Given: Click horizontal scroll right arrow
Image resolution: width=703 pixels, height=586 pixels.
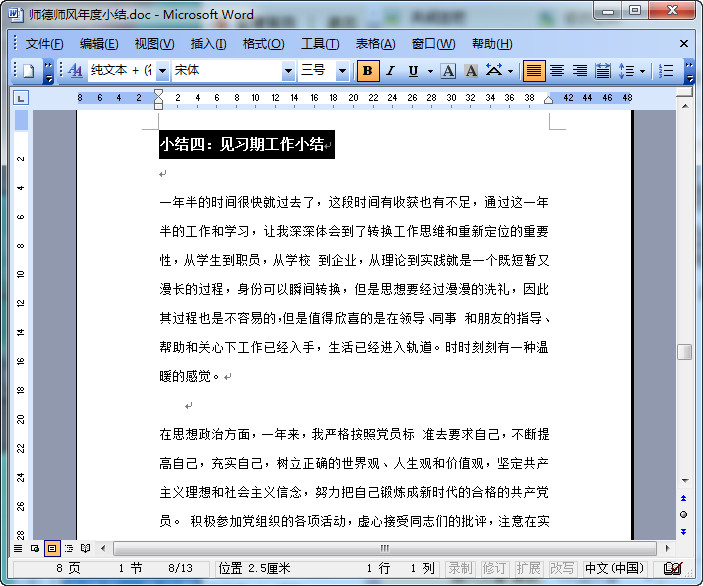Looking at the screenshot, I should tap(667, 548).
